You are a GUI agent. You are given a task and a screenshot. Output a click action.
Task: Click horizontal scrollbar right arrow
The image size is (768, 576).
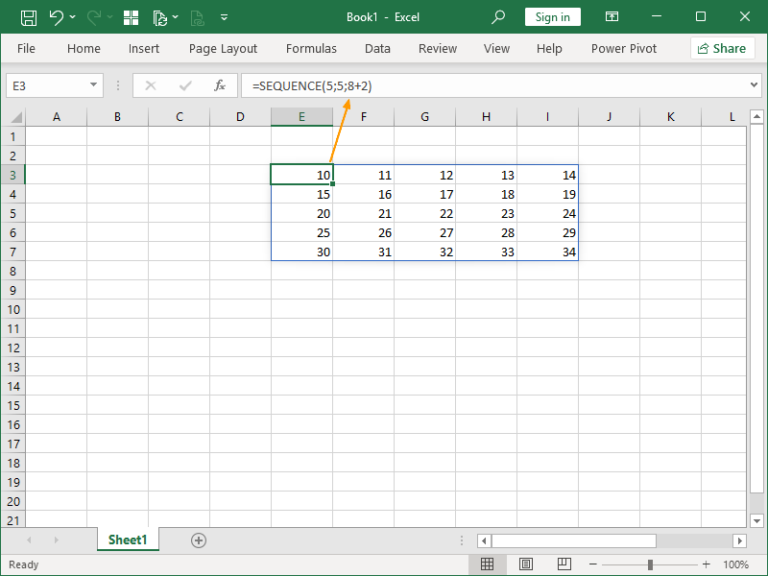pos(740,541)
